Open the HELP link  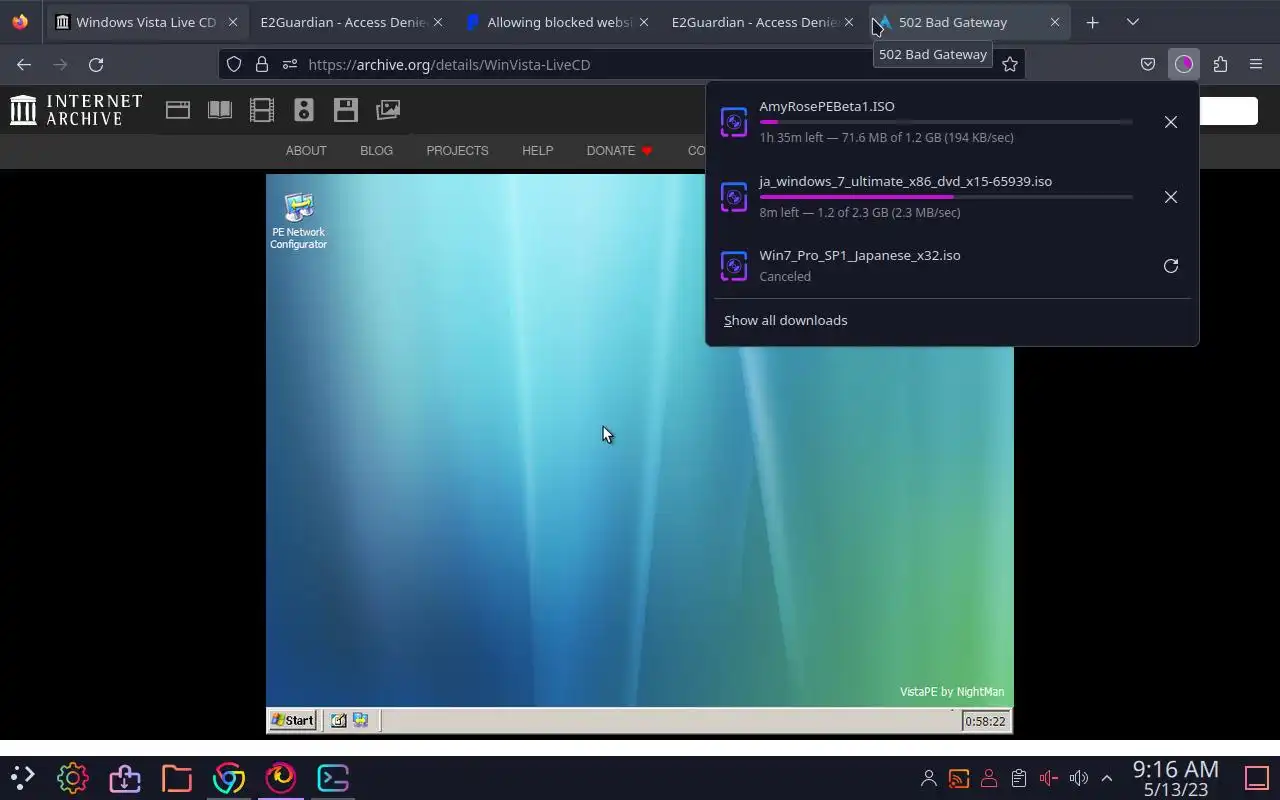[x=537, y=151]
